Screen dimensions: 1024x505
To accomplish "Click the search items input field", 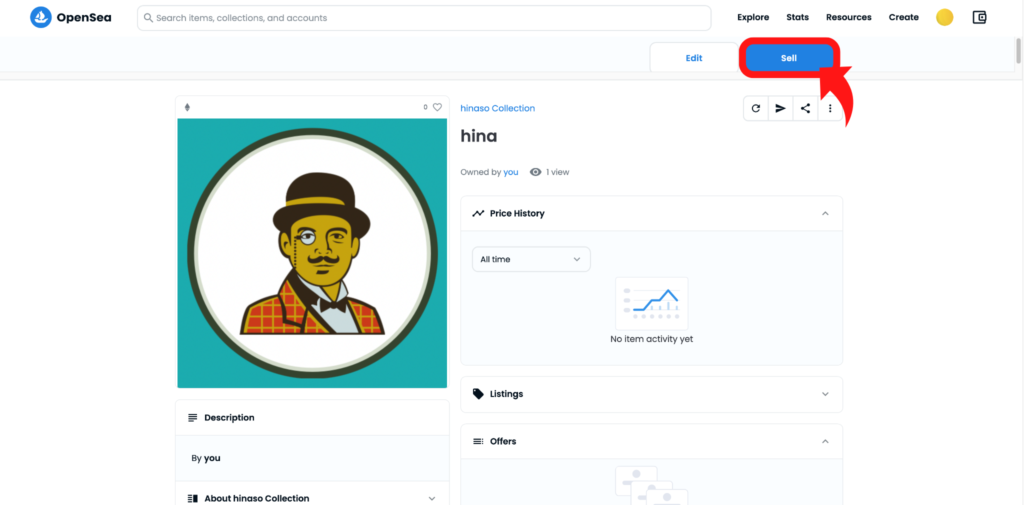I will [x=424, y=18].
